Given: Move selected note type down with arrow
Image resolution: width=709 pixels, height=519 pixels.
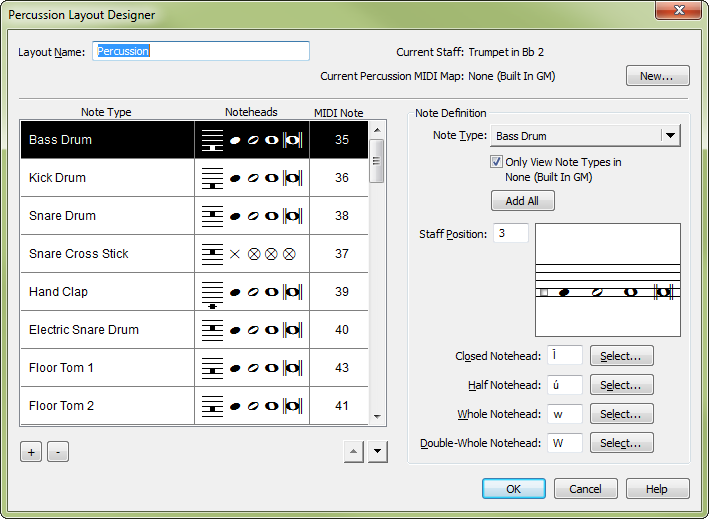Looking at the screenshot, I should tap(377, 452).
